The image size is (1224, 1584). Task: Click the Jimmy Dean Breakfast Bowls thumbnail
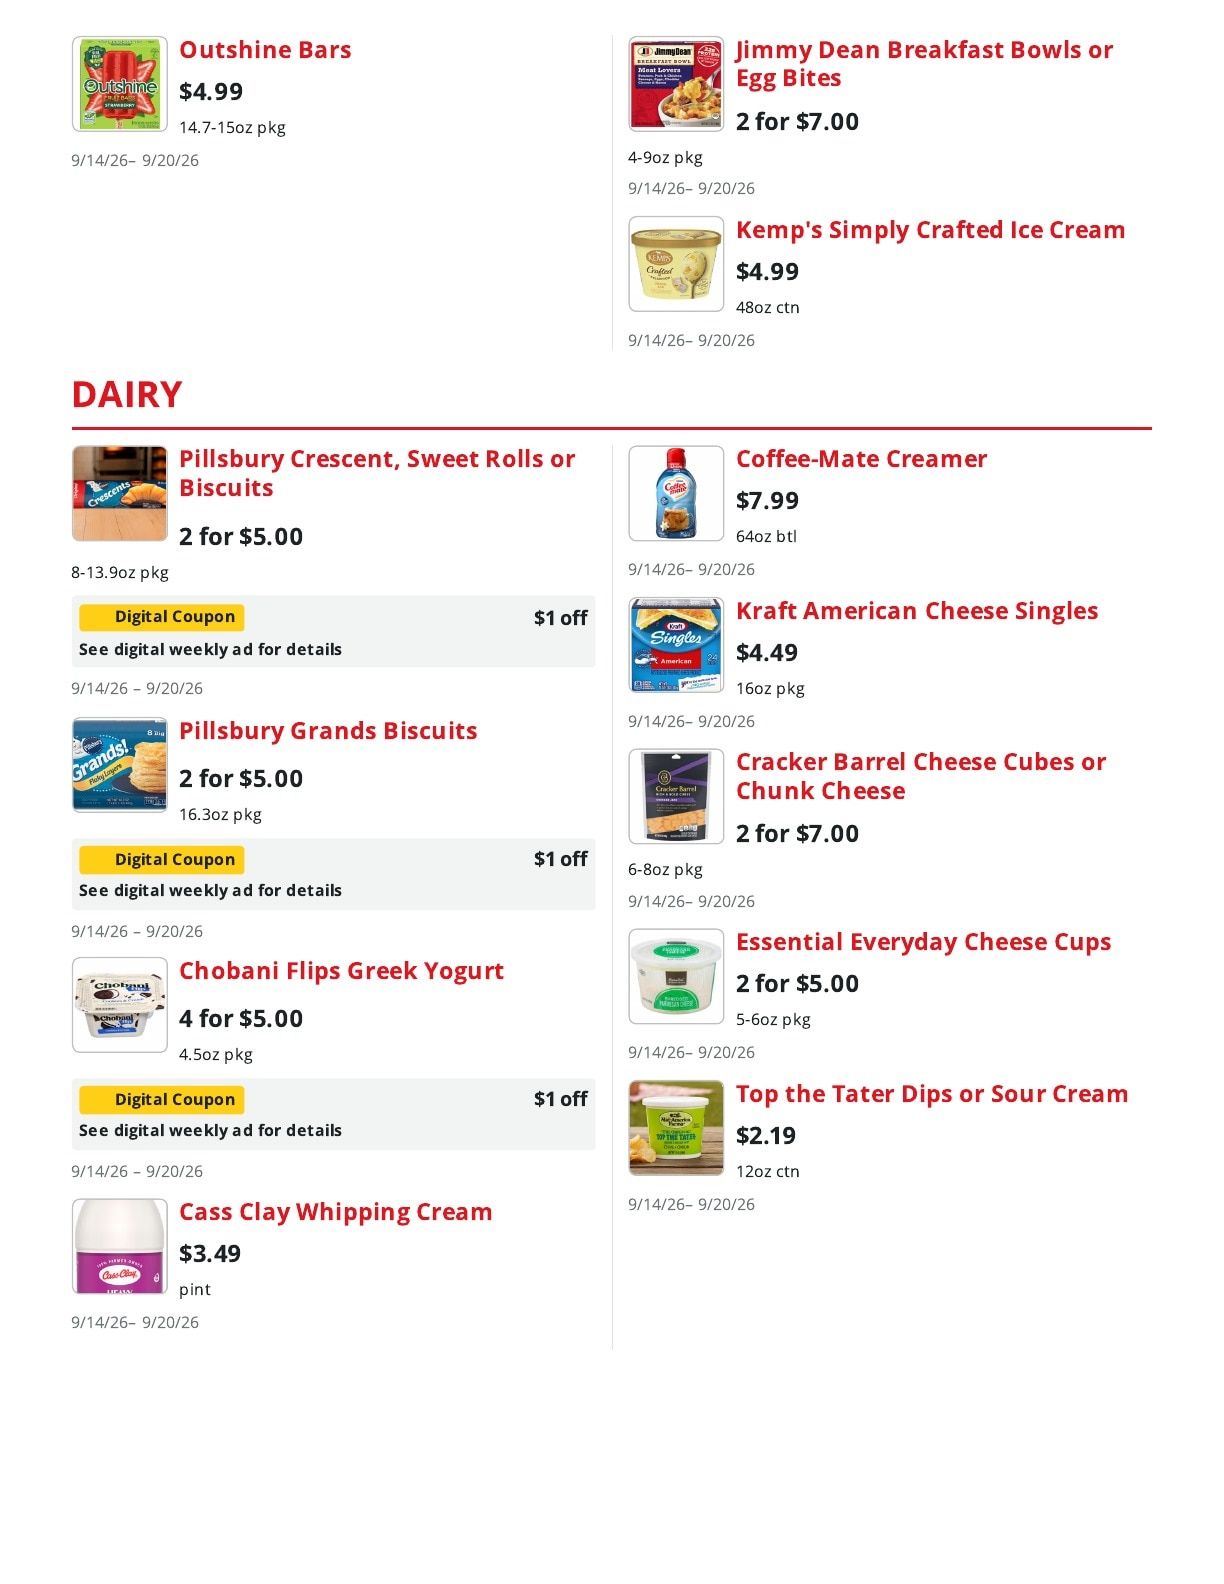tap(676, 84)
